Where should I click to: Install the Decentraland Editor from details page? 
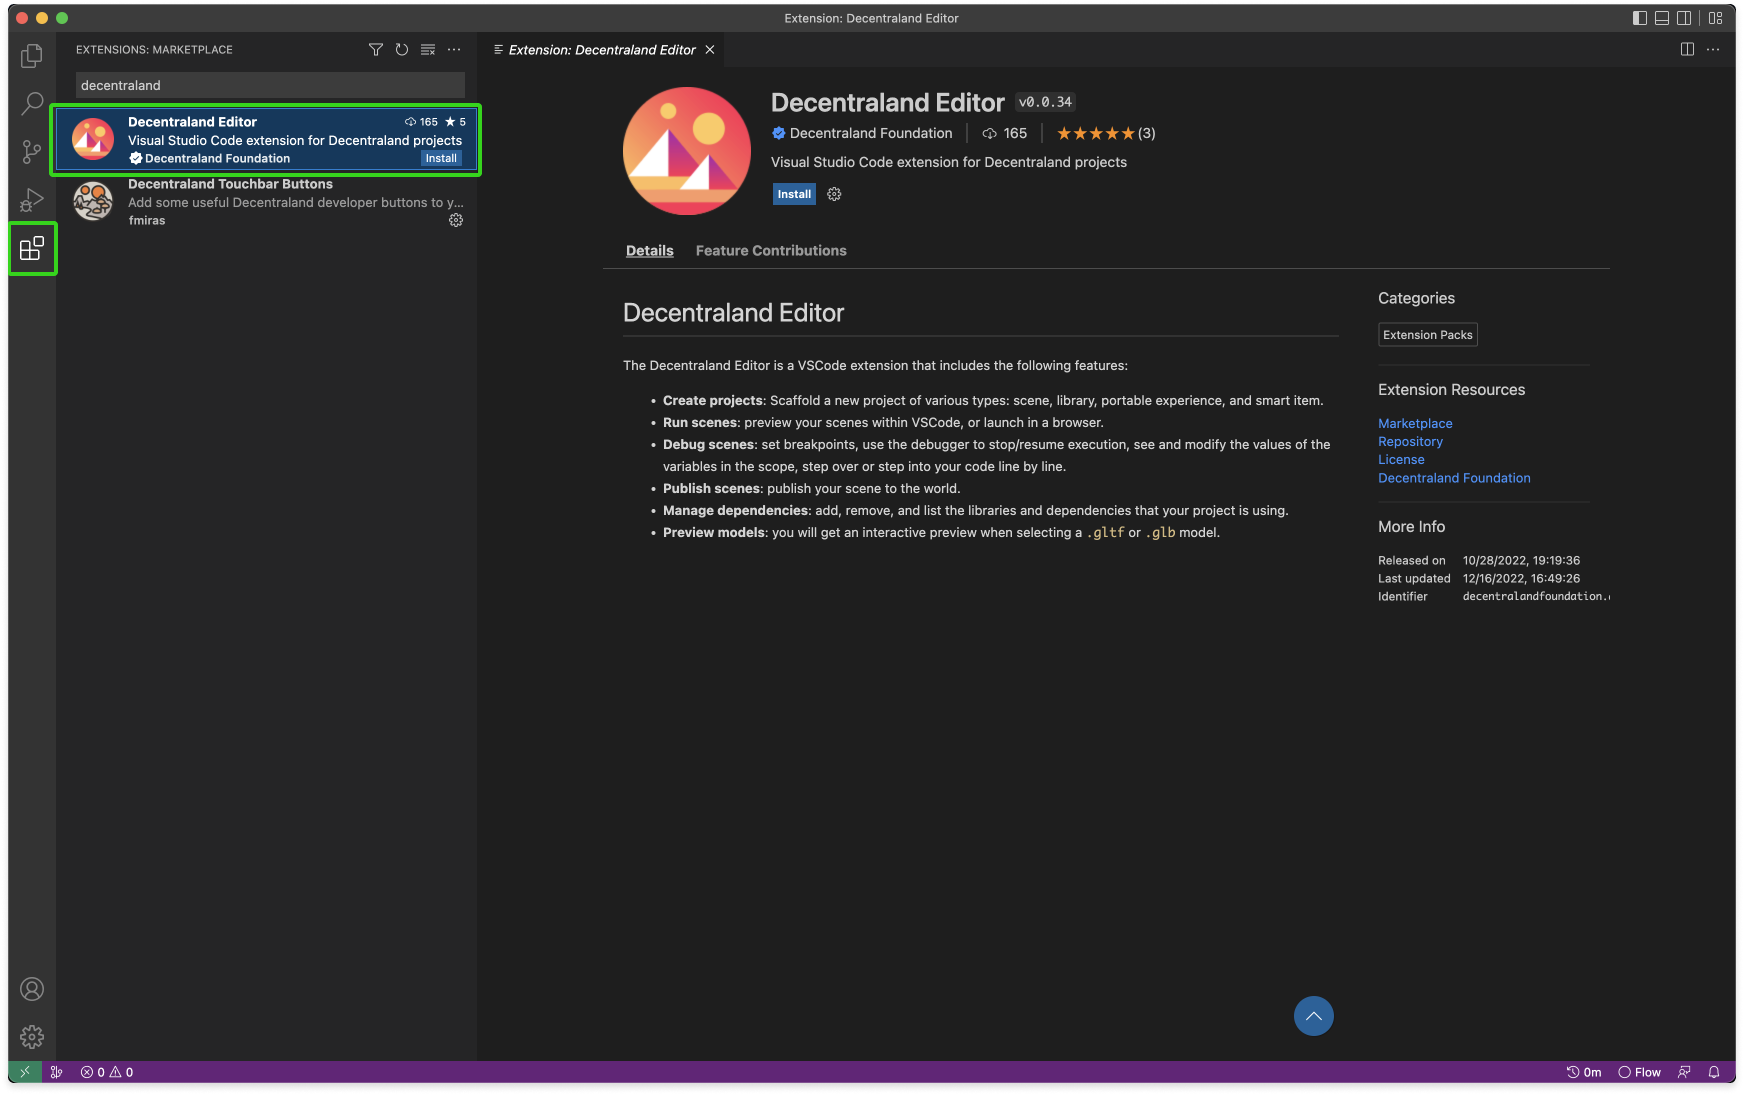(x=794, y=194)
